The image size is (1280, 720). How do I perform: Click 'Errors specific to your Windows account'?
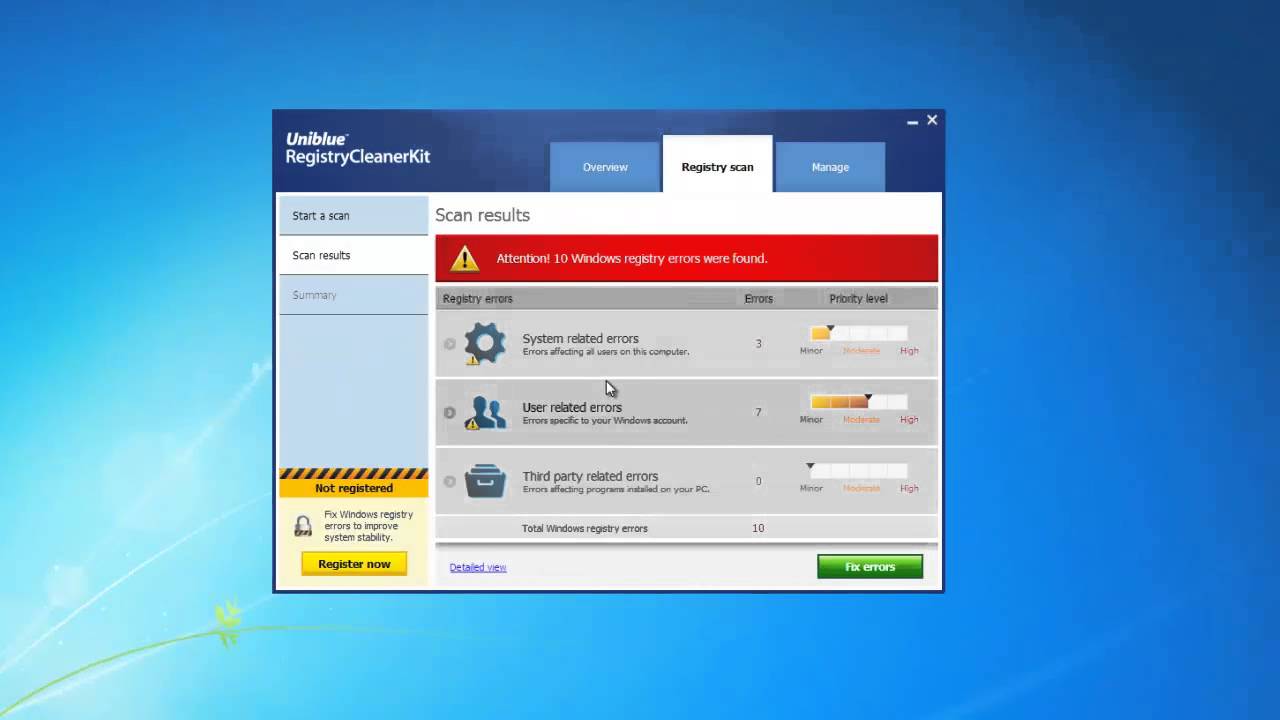(605, 421)
